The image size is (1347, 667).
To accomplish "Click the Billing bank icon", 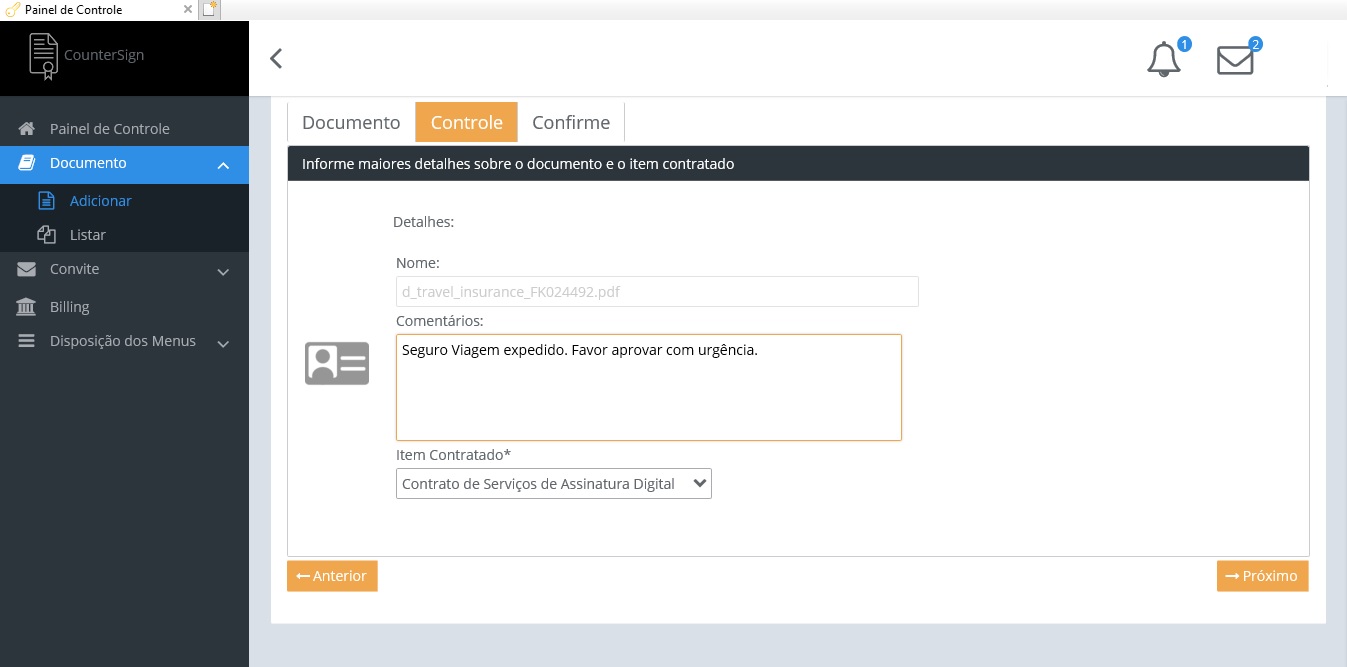I will coord(27,307).
